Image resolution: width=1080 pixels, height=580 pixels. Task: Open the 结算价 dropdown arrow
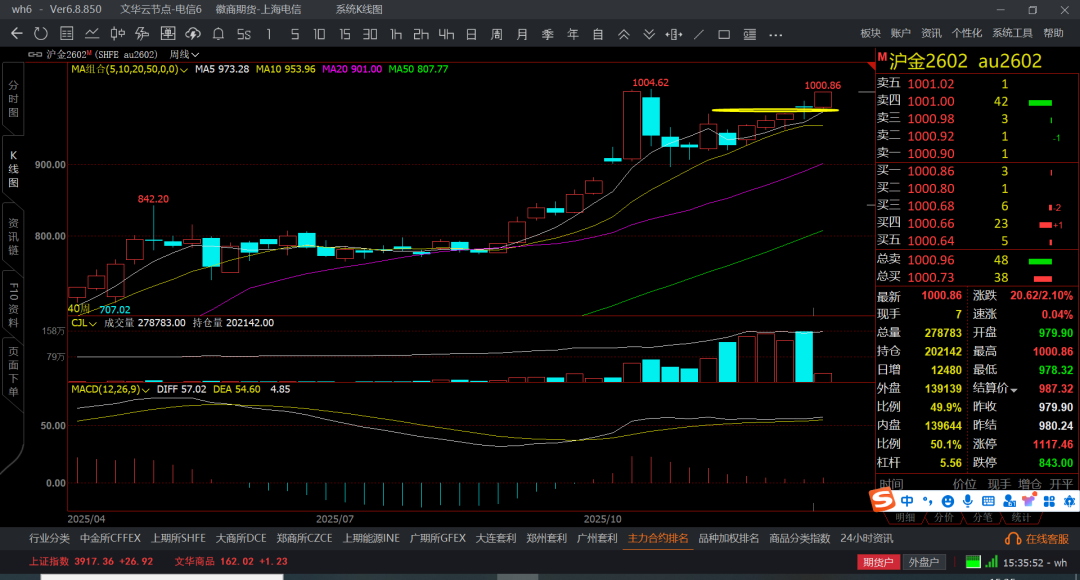click(1014, 388)
